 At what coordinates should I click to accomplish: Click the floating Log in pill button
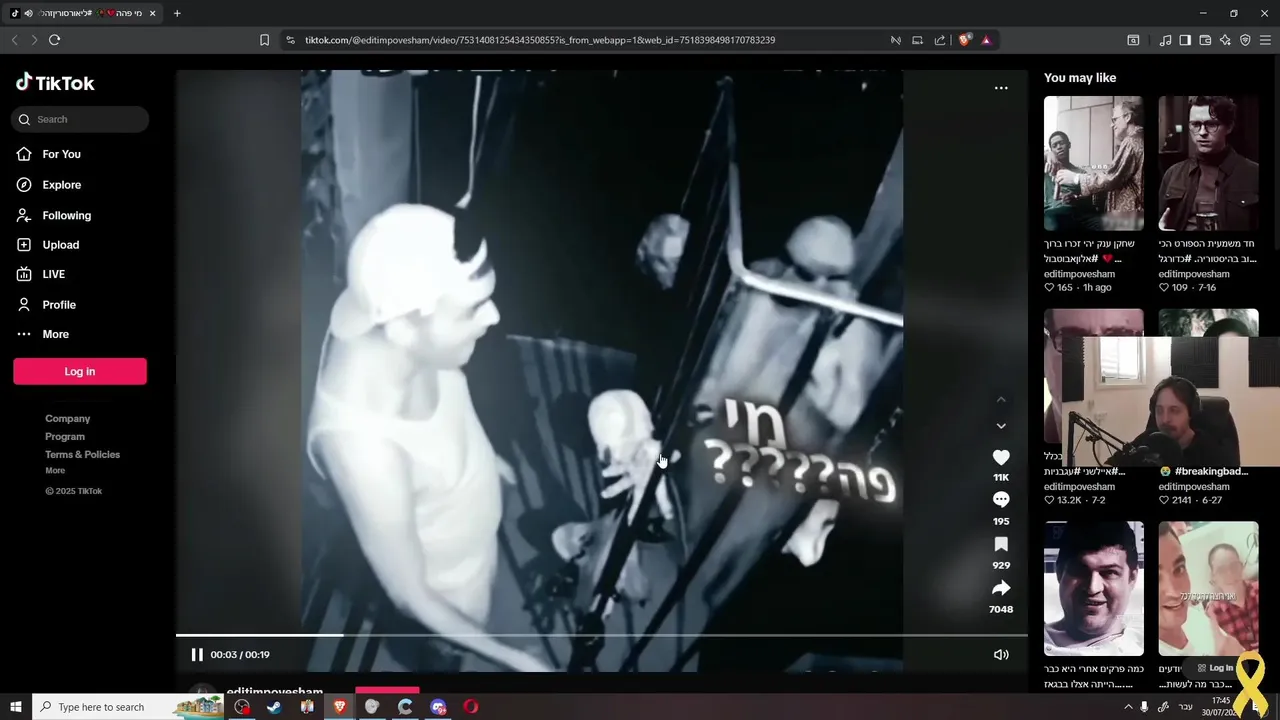[1216, 668]
